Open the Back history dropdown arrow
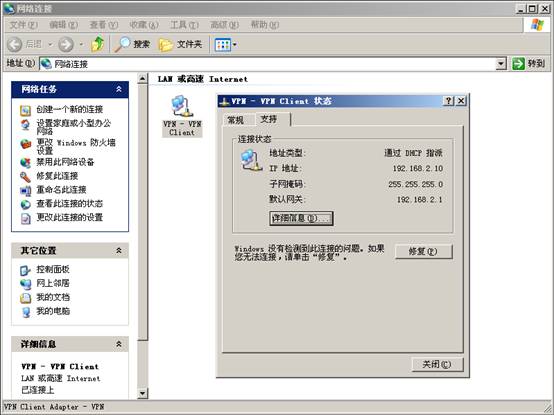Screen dimensions: 554x415 pos(50,45)
